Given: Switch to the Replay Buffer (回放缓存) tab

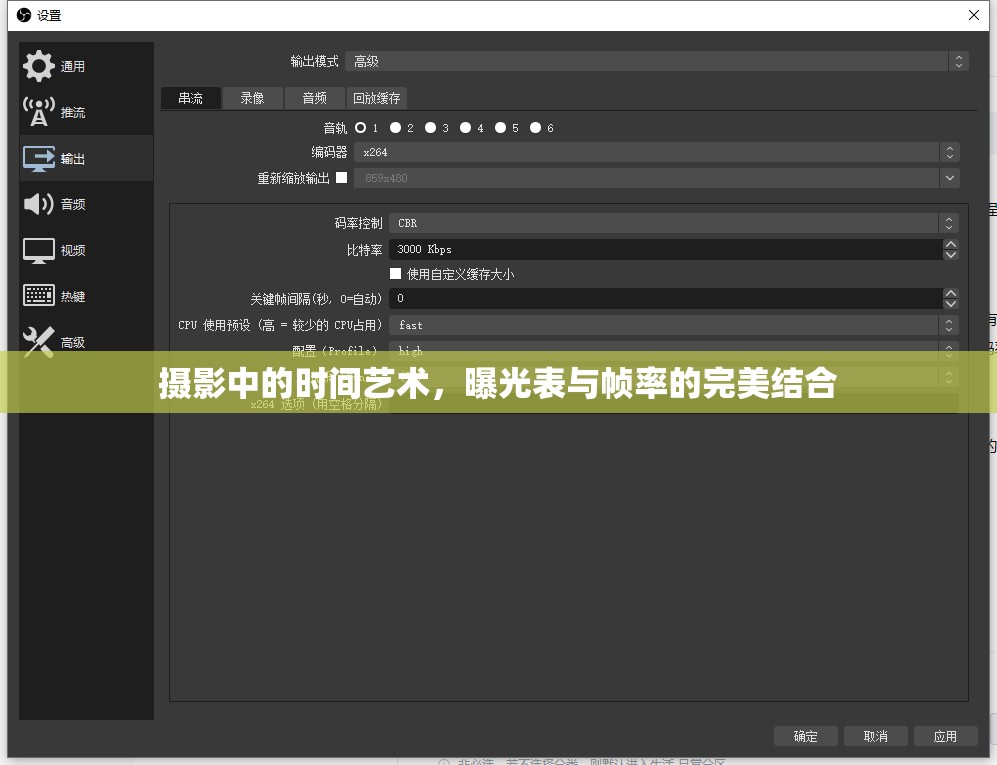Looking at the screenshot, I should pos(377,98).
